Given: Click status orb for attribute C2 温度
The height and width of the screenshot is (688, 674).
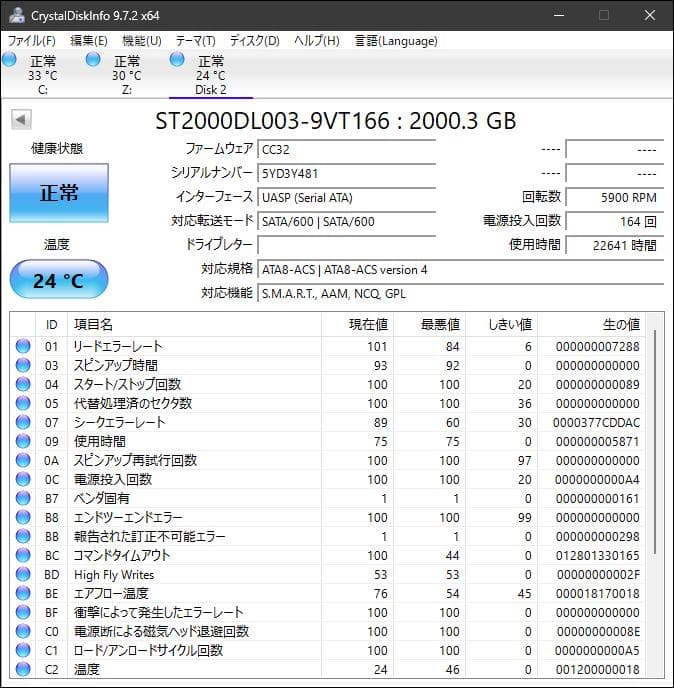Looking at the screenshot, I should point(23,669).
